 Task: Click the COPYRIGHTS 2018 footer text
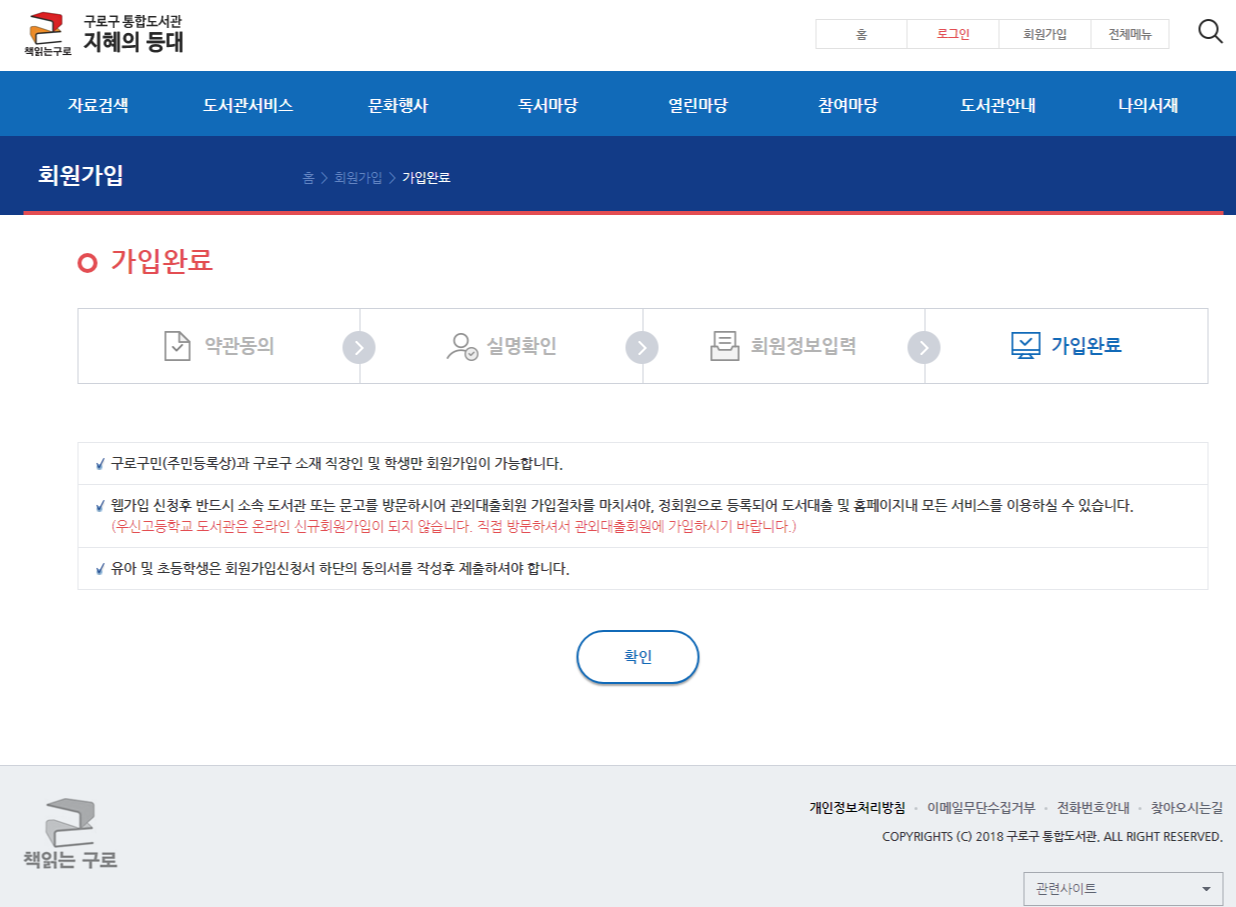pos(1052,836)
